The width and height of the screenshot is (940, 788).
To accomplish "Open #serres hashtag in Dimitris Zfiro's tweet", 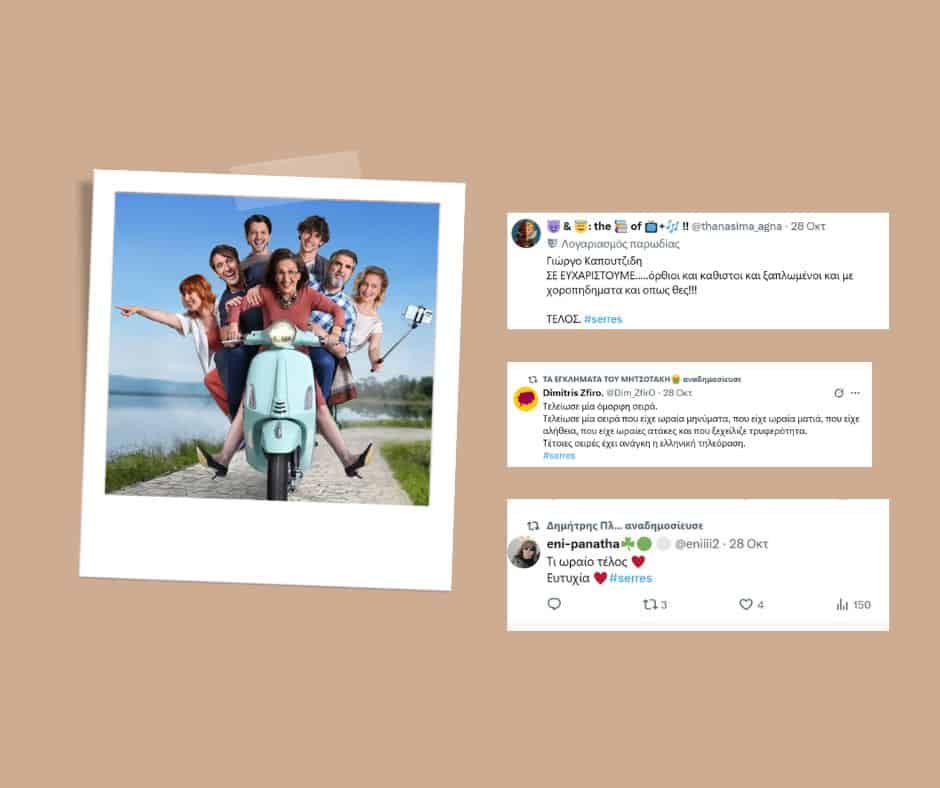I will 559,455.
